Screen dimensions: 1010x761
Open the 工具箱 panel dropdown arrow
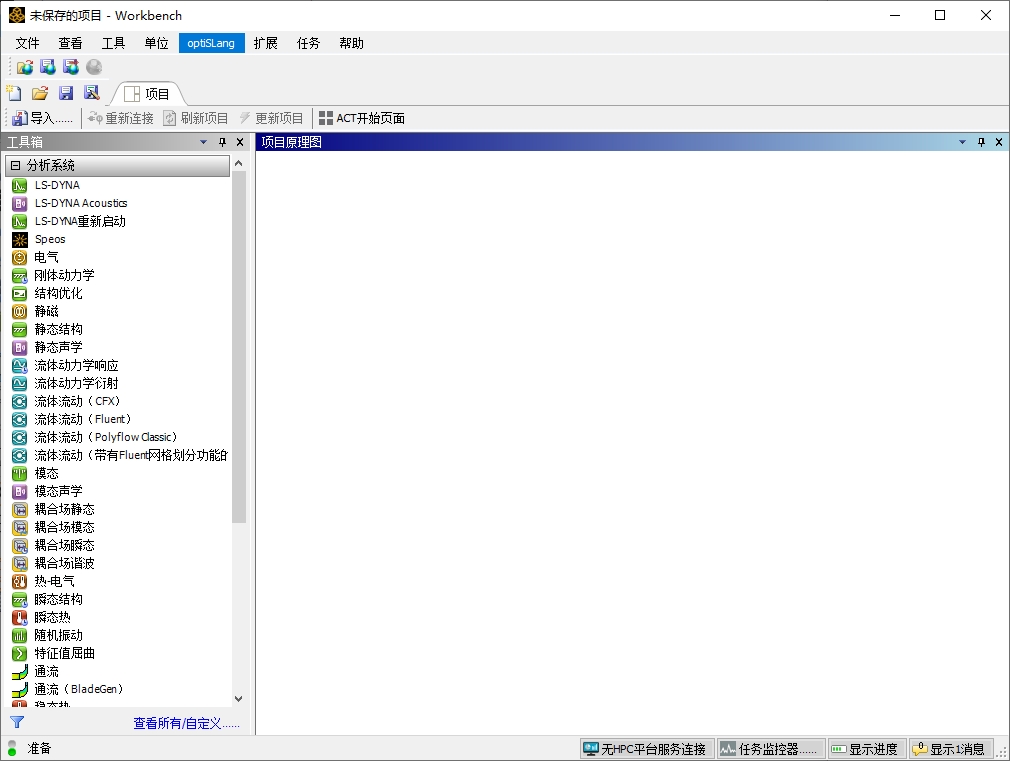click(x=203, y=142)
